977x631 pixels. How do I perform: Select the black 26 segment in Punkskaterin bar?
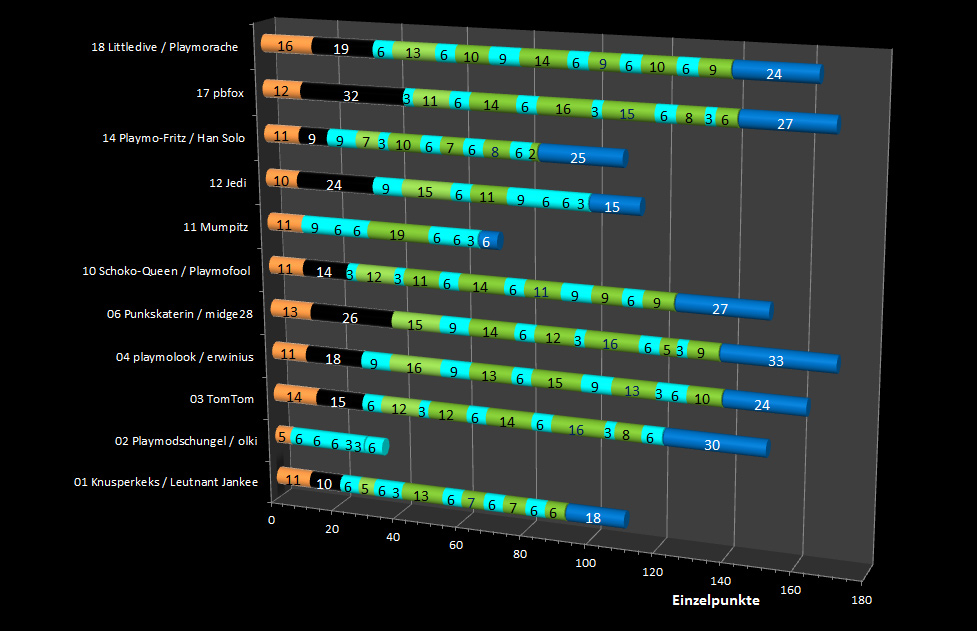[x=350, y=317]
